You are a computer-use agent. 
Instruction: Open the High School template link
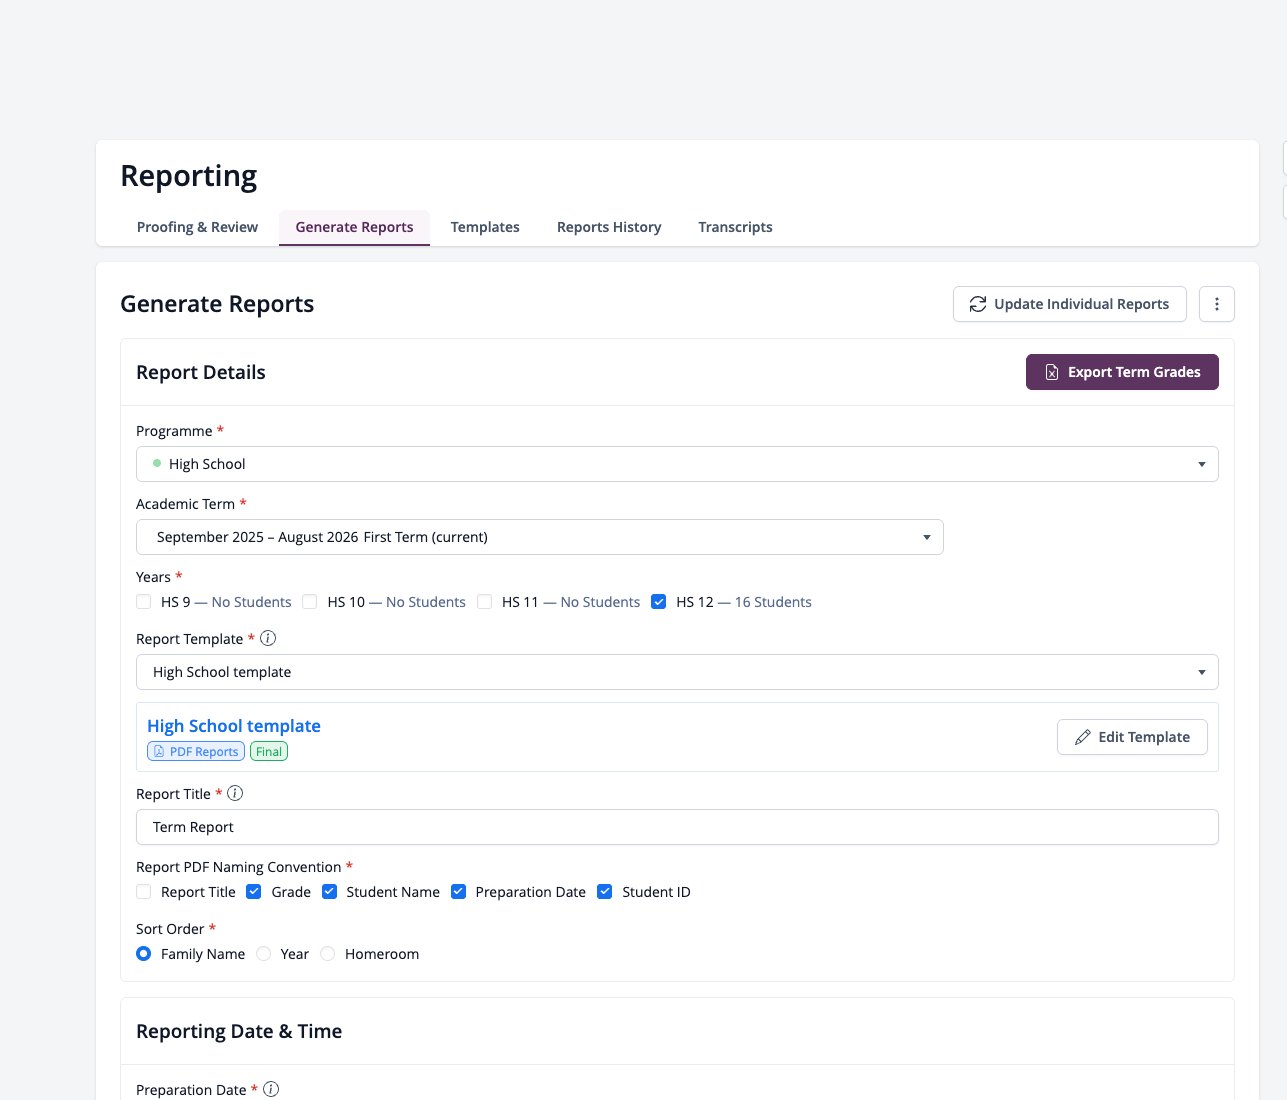pyautogui.click(x=234, y=726)
